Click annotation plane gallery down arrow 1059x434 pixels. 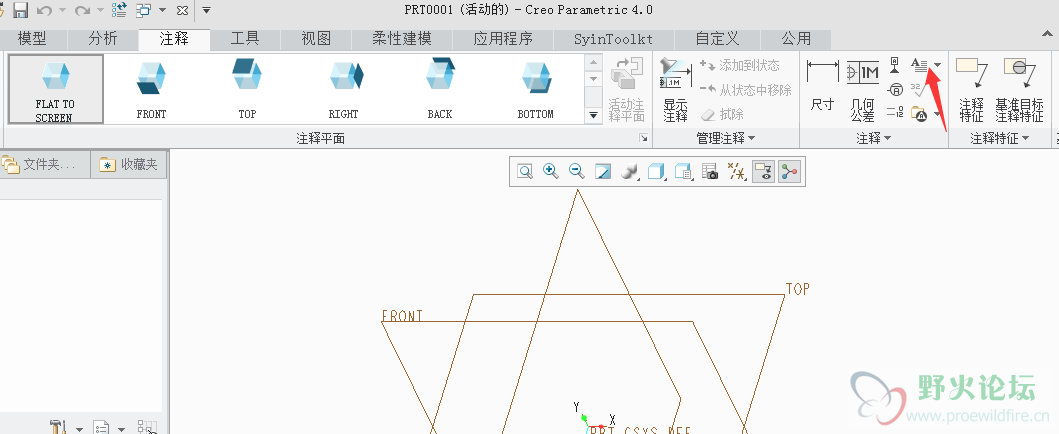click(x=594, y=79)
